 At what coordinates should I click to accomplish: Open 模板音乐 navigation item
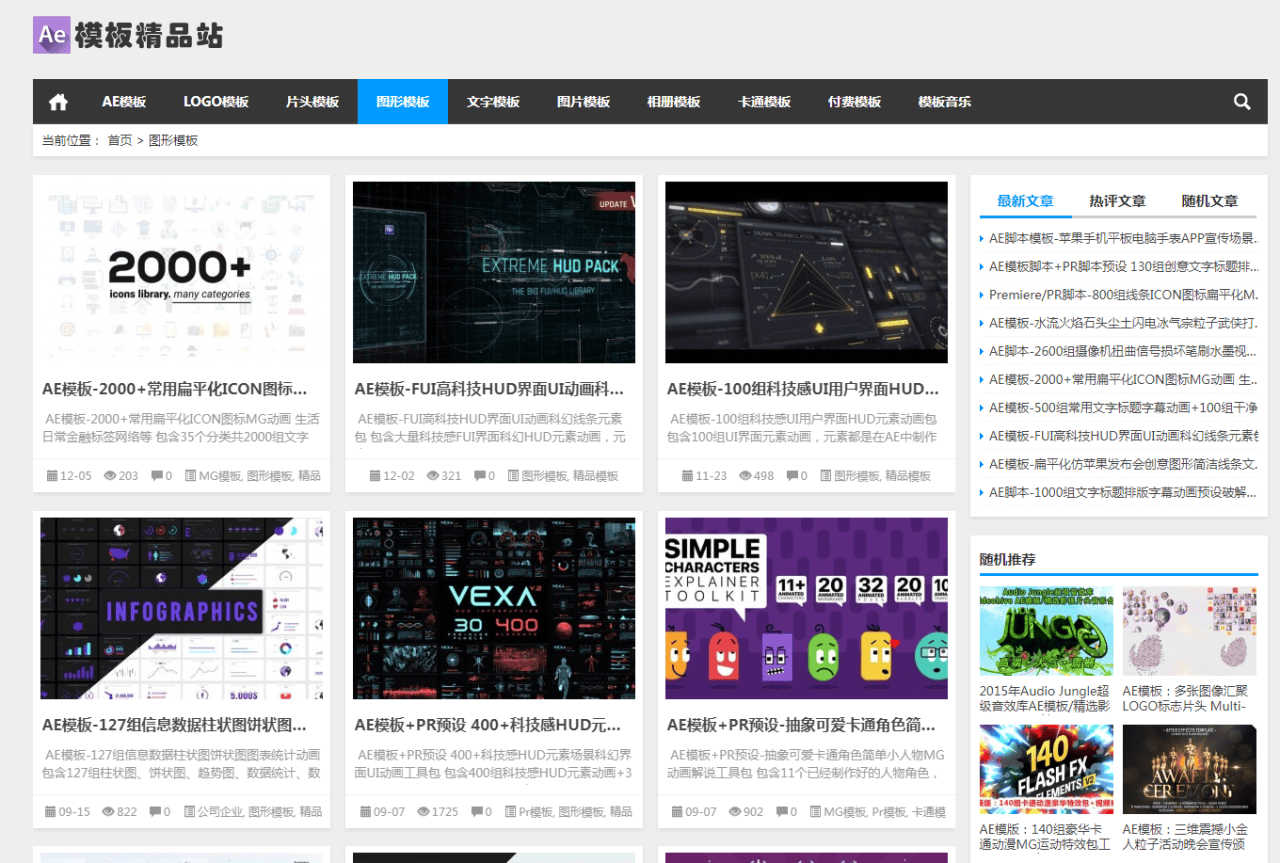944,102
